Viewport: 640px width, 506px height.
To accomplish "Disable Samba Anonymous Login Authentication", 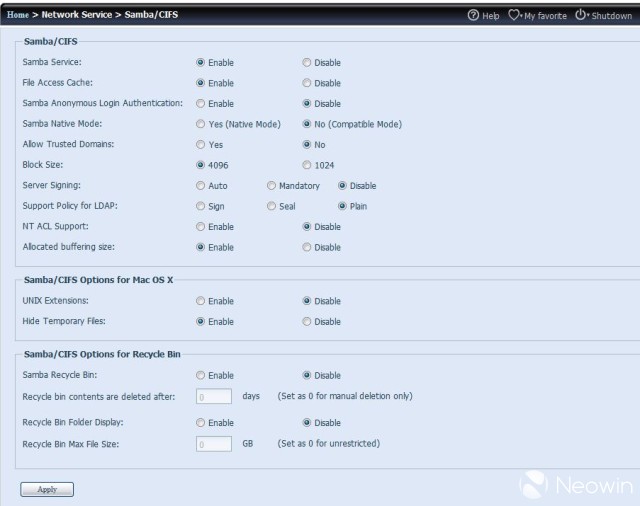I will pyautogui.click(x=307, y=103).
